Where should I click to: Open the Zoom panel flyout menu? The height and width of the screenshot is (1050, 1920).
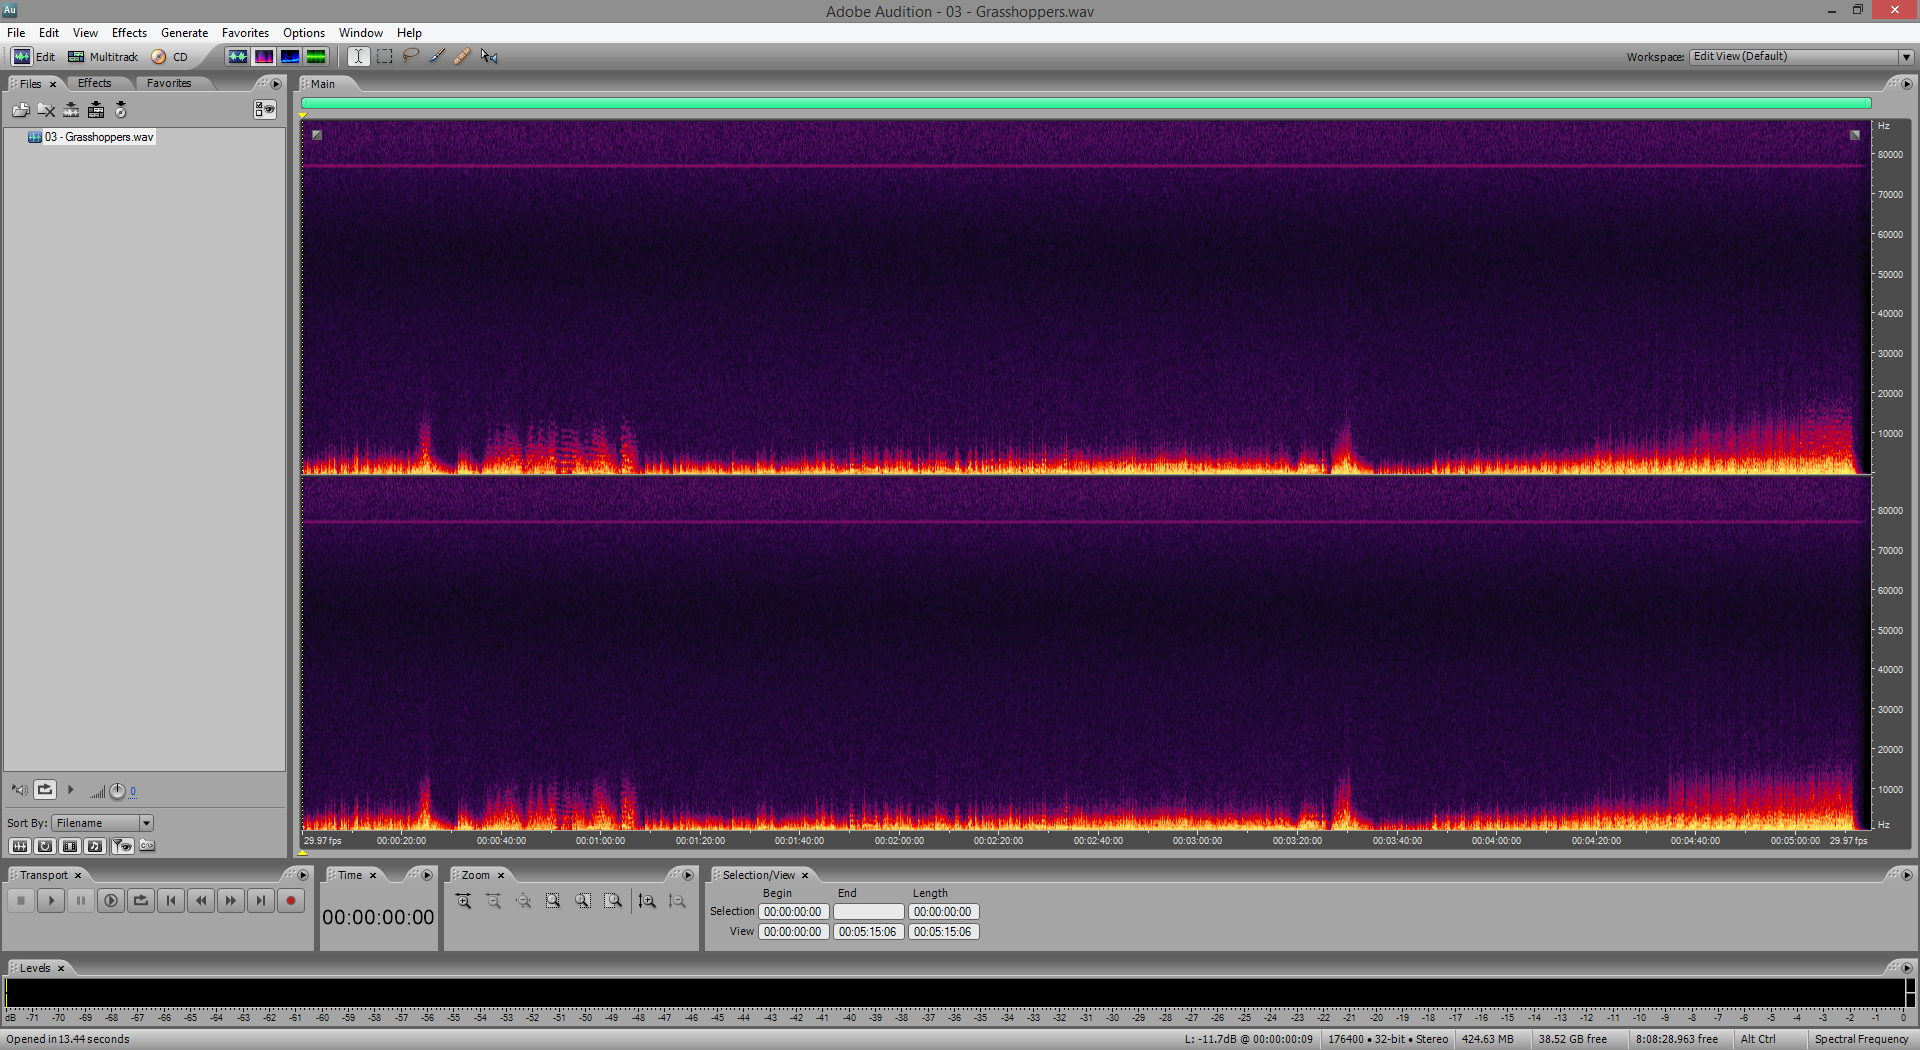pyautogui.click(x=688, y=875)
